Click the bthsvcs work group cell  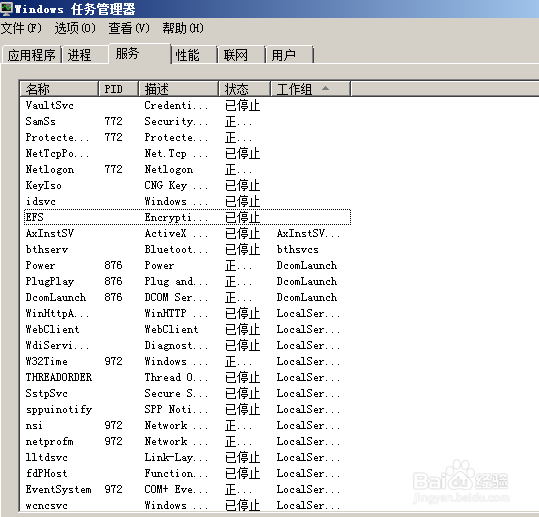click(x=298, y=249)
